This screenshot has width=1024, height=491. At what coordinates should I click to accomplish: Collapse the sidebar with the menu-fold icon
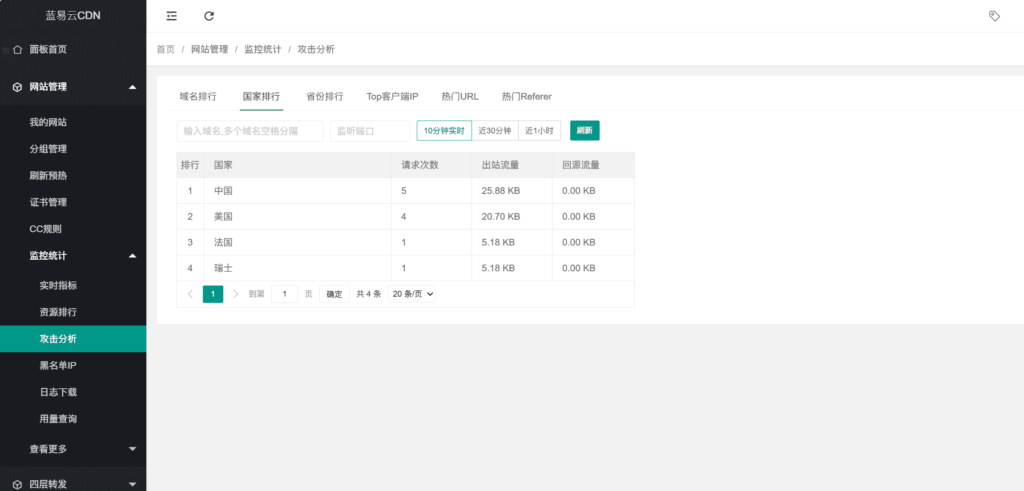point(172,16)
